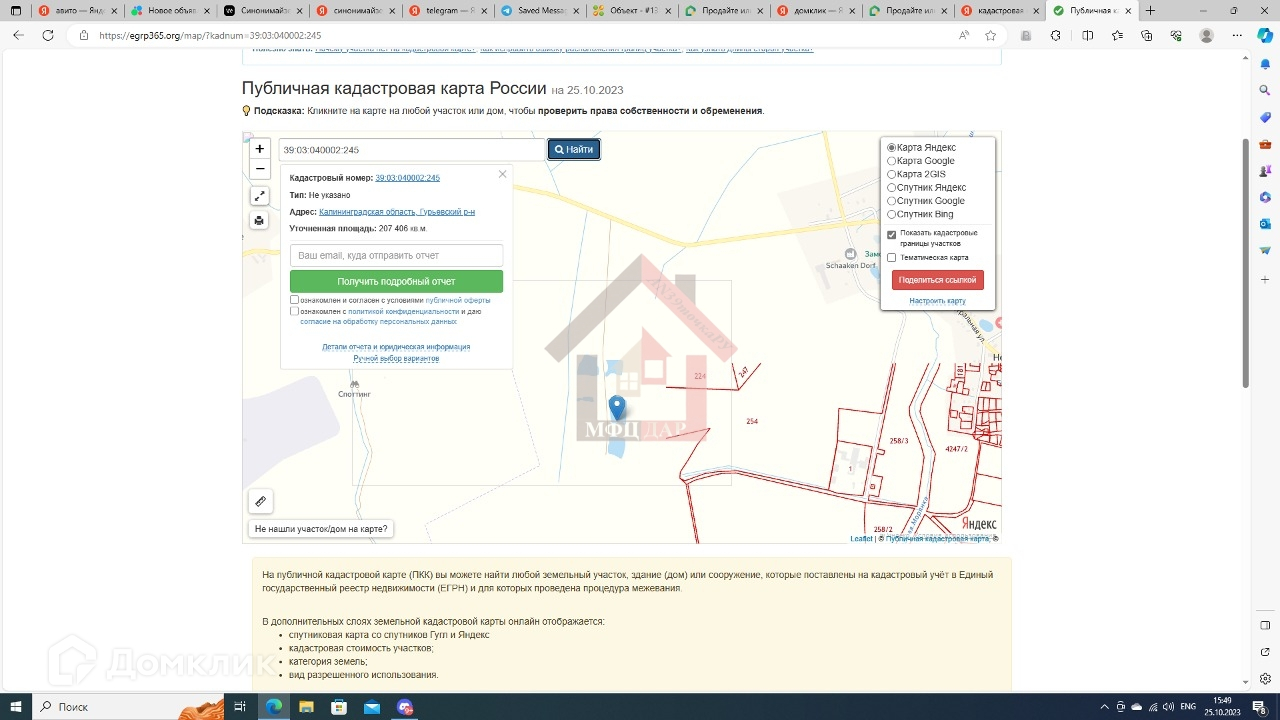Switch to the домклик browser tab
Screen dimensions: 1280x720
click(816, 10)
